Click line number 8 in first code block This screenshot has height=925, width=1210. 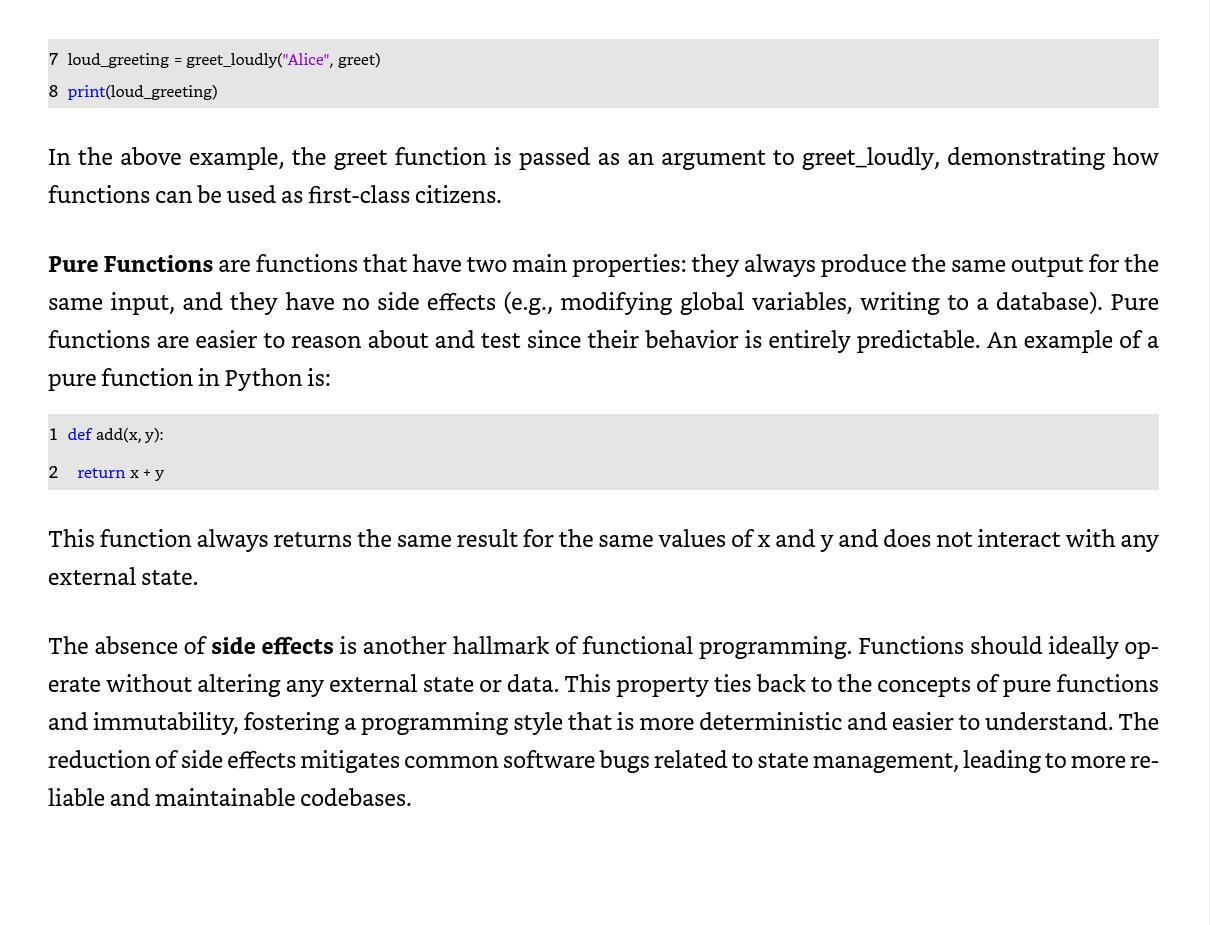pos(53,91)
